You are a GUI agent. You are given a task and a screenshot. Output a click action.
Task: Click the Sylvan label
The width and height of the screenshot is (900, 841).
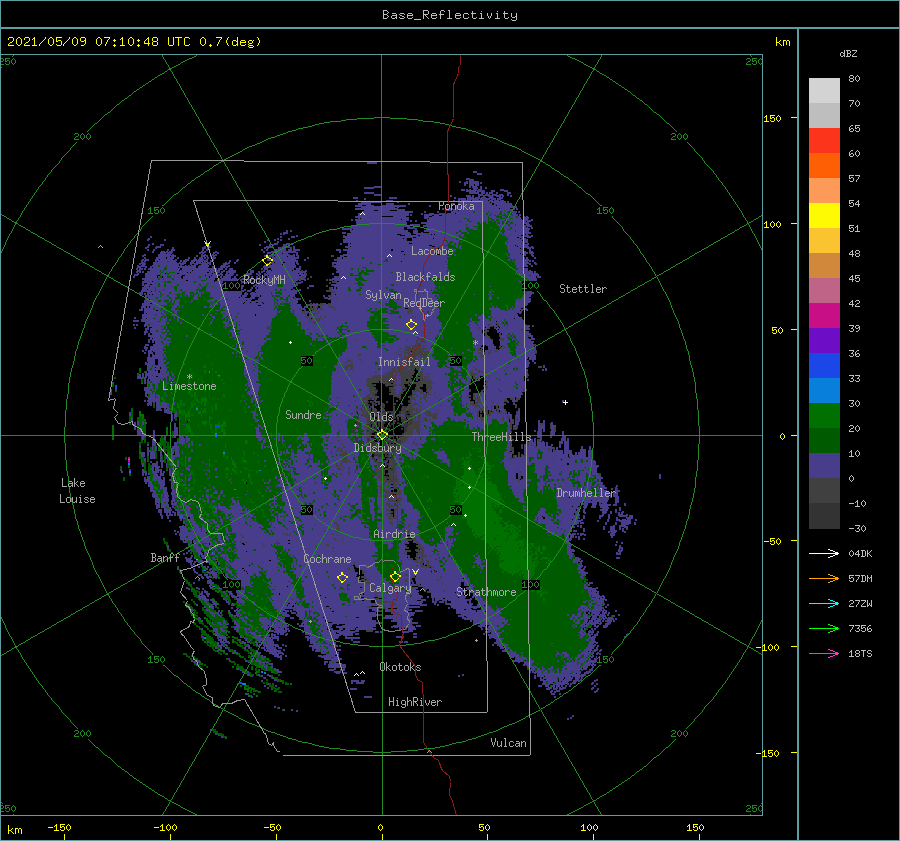(383, 295)
